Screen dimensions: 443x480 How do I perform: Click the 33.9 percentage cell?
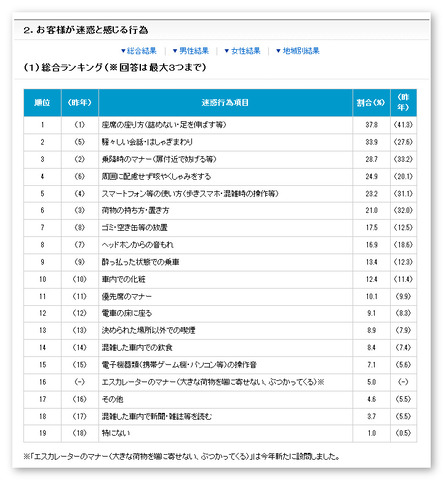[x=371, y=142]
